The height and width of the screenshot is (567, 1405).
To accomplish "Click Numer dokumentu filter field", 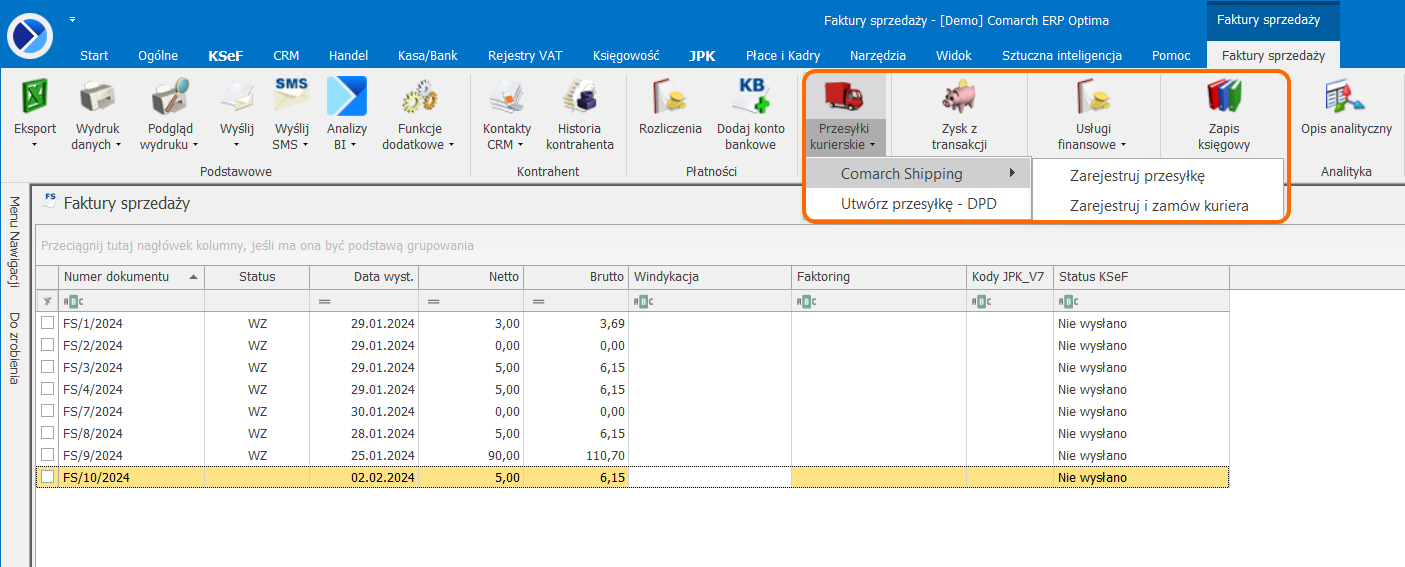I will pos(131,301).
